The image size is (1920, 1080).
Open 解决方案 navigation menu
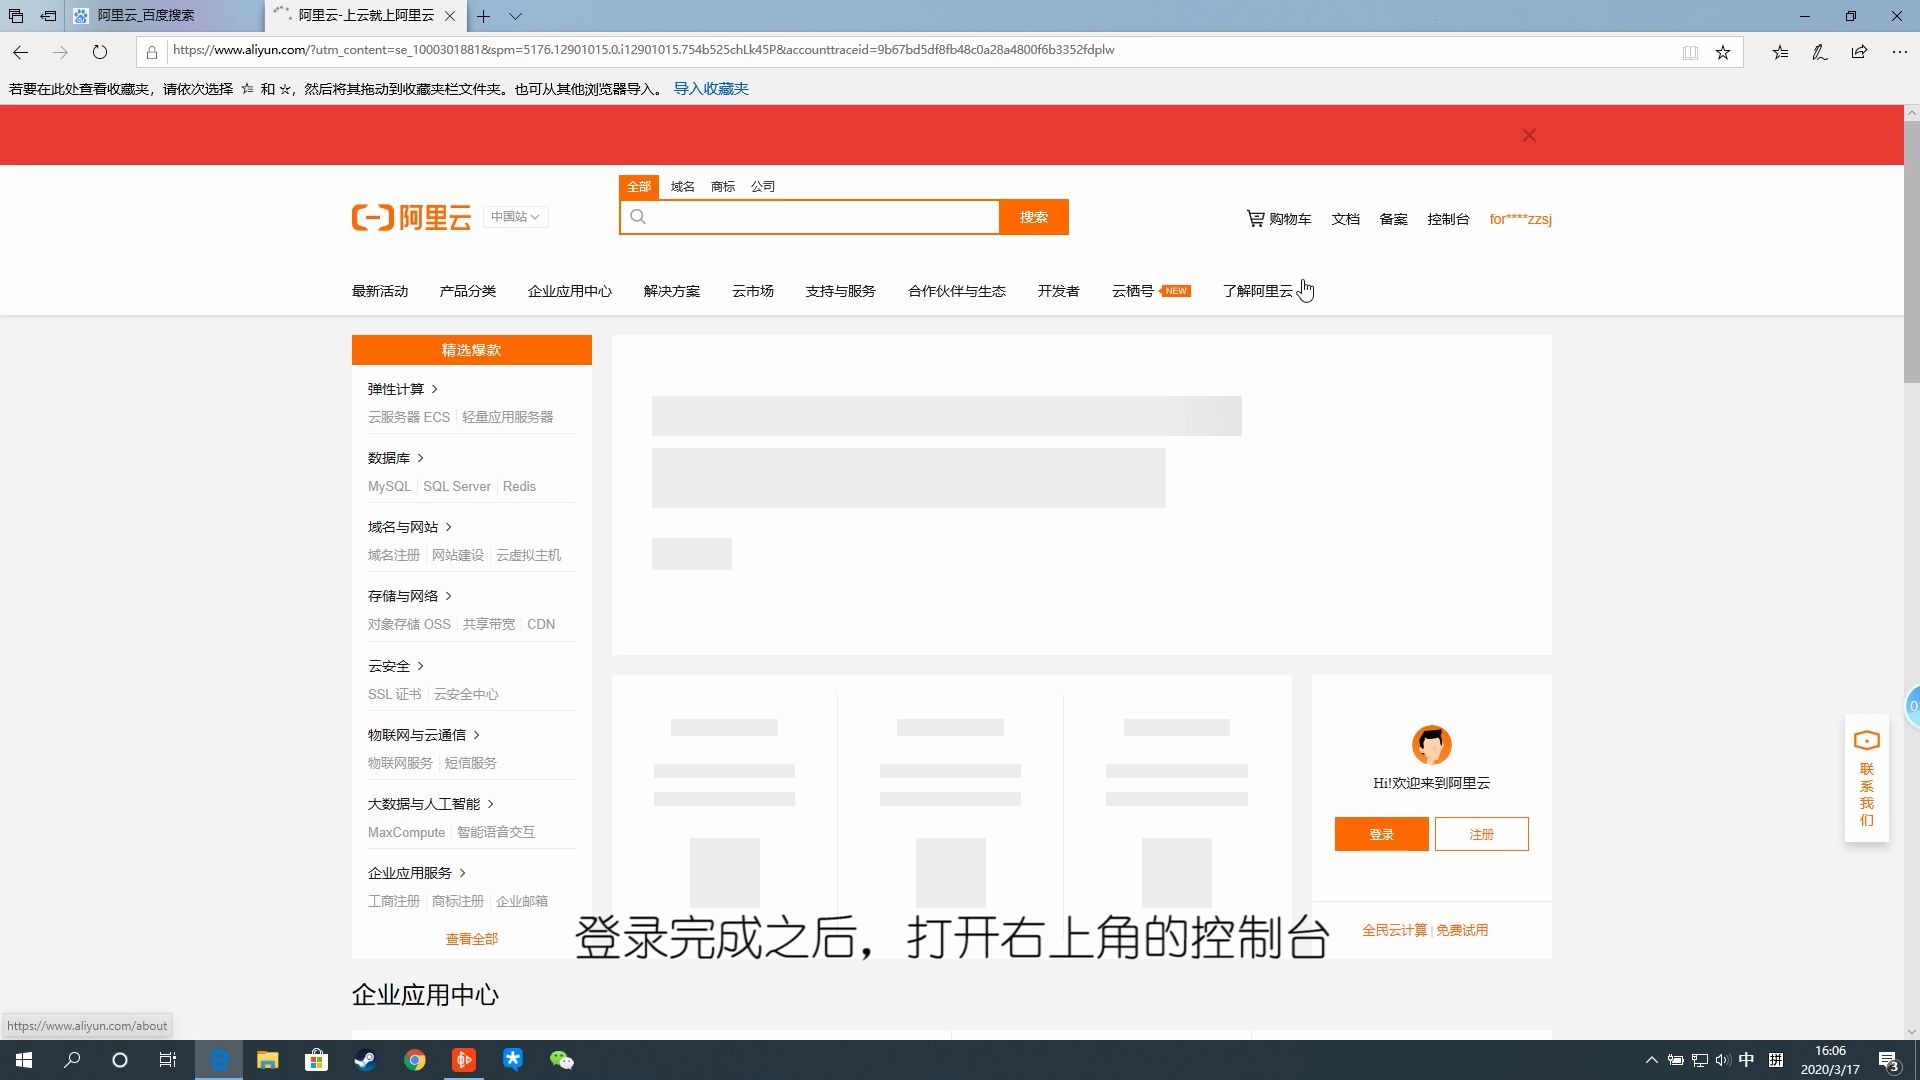(x=671, y=291)
